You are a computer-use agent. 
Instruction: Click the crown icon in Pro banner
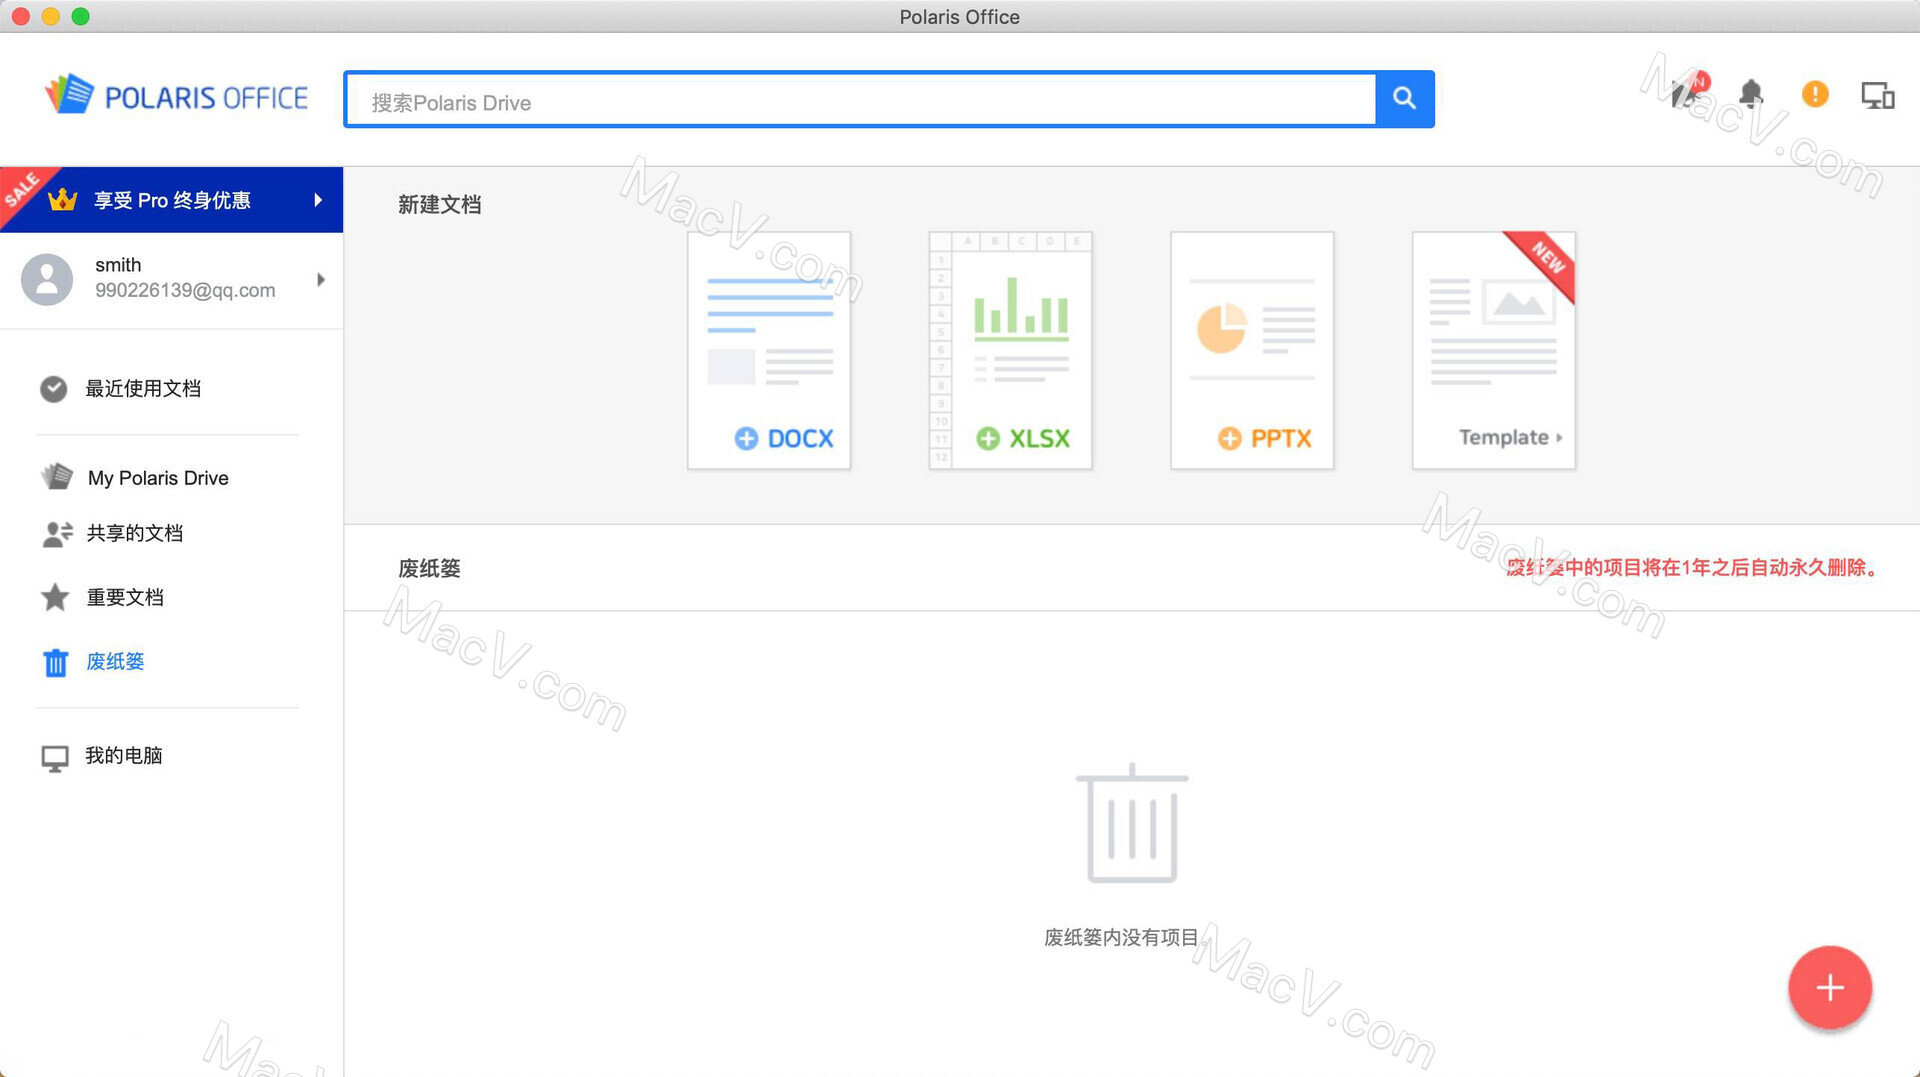pos(62,199)
